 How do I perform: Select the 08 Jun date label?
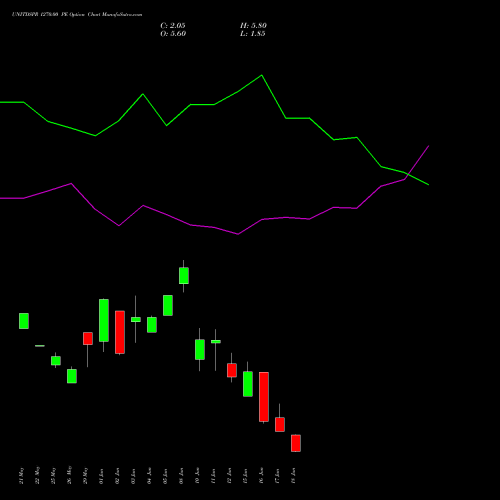(182, 476)
